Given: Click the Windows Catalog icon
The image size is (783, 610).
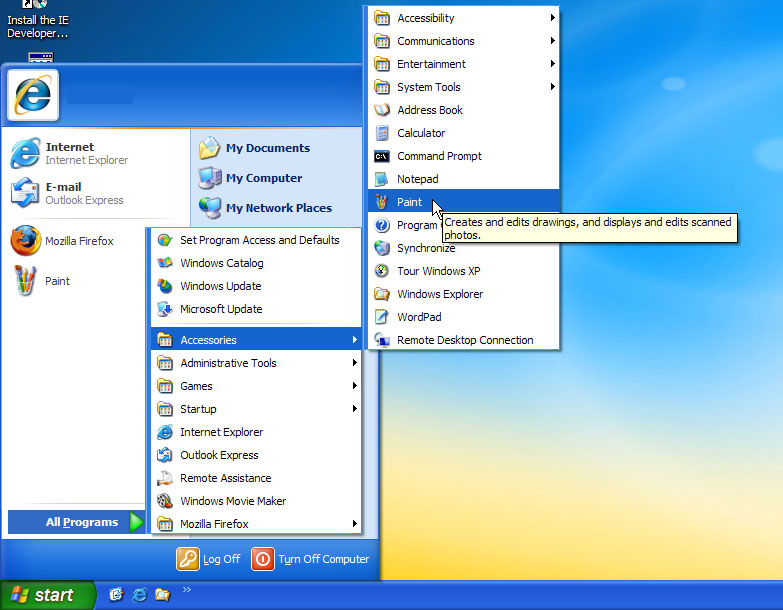Looking at the screenshot, I should (x=165, y=263).
